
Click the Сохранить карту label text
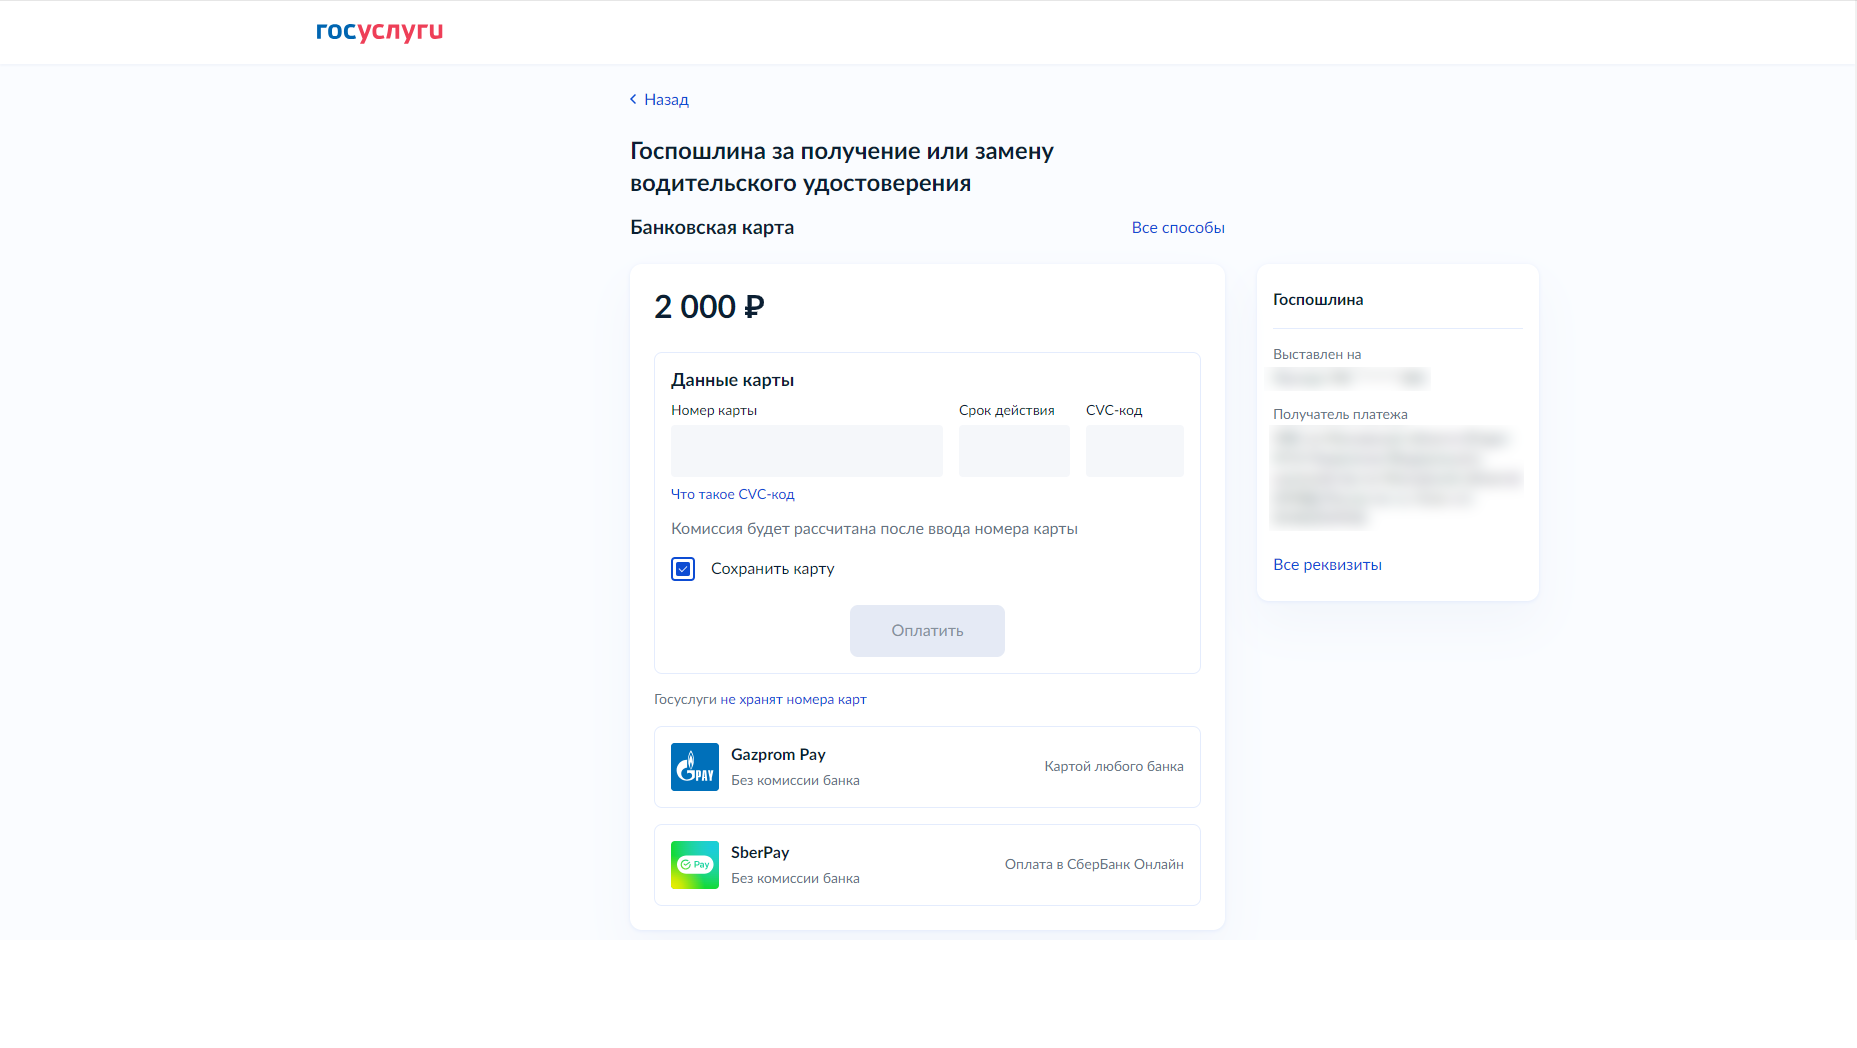tap(772, 569)
